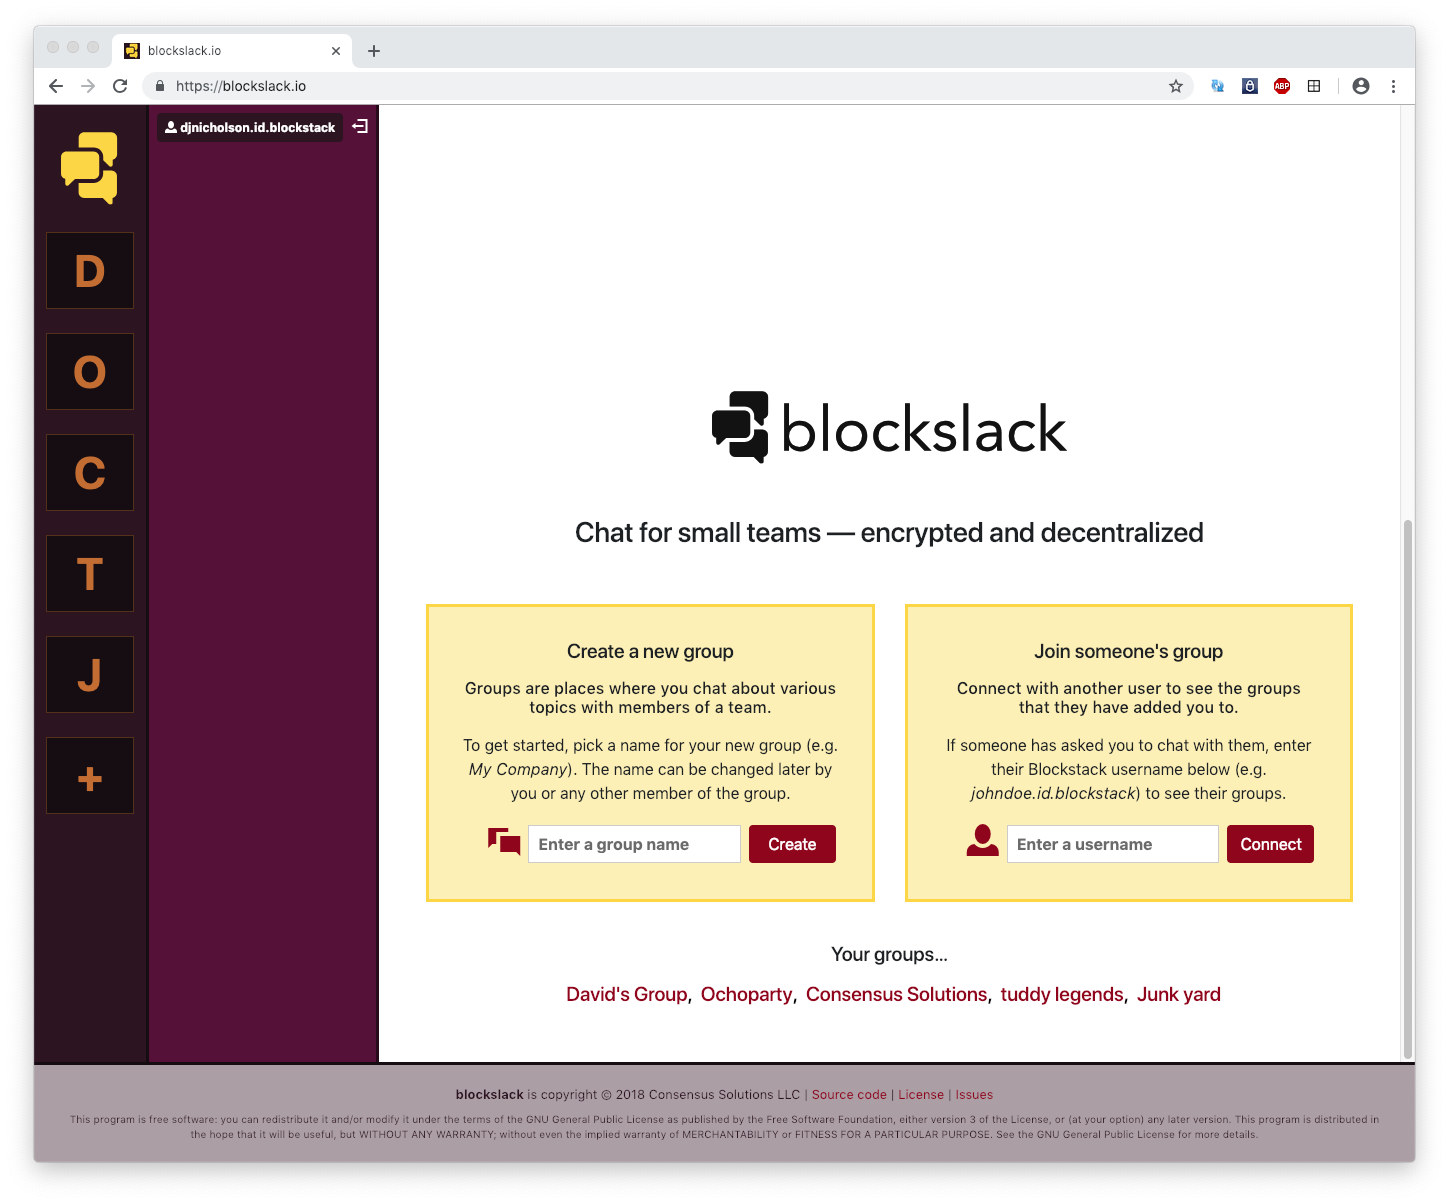Screen dimensions: 1449x1204
Task: Open David's Group
Action: [x=625, y=994]
